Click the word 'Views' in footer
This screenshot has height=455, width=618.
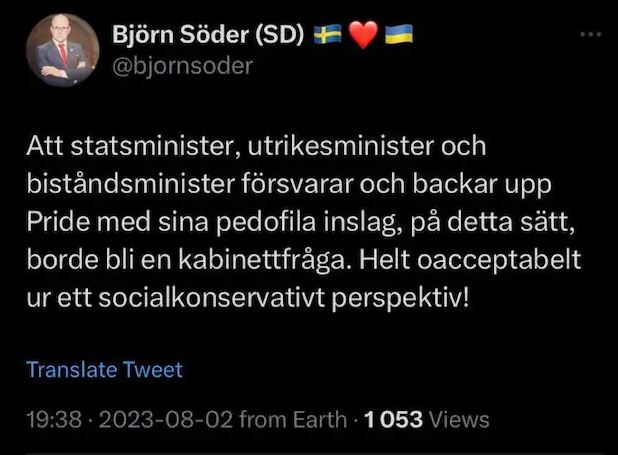point(459,418)
